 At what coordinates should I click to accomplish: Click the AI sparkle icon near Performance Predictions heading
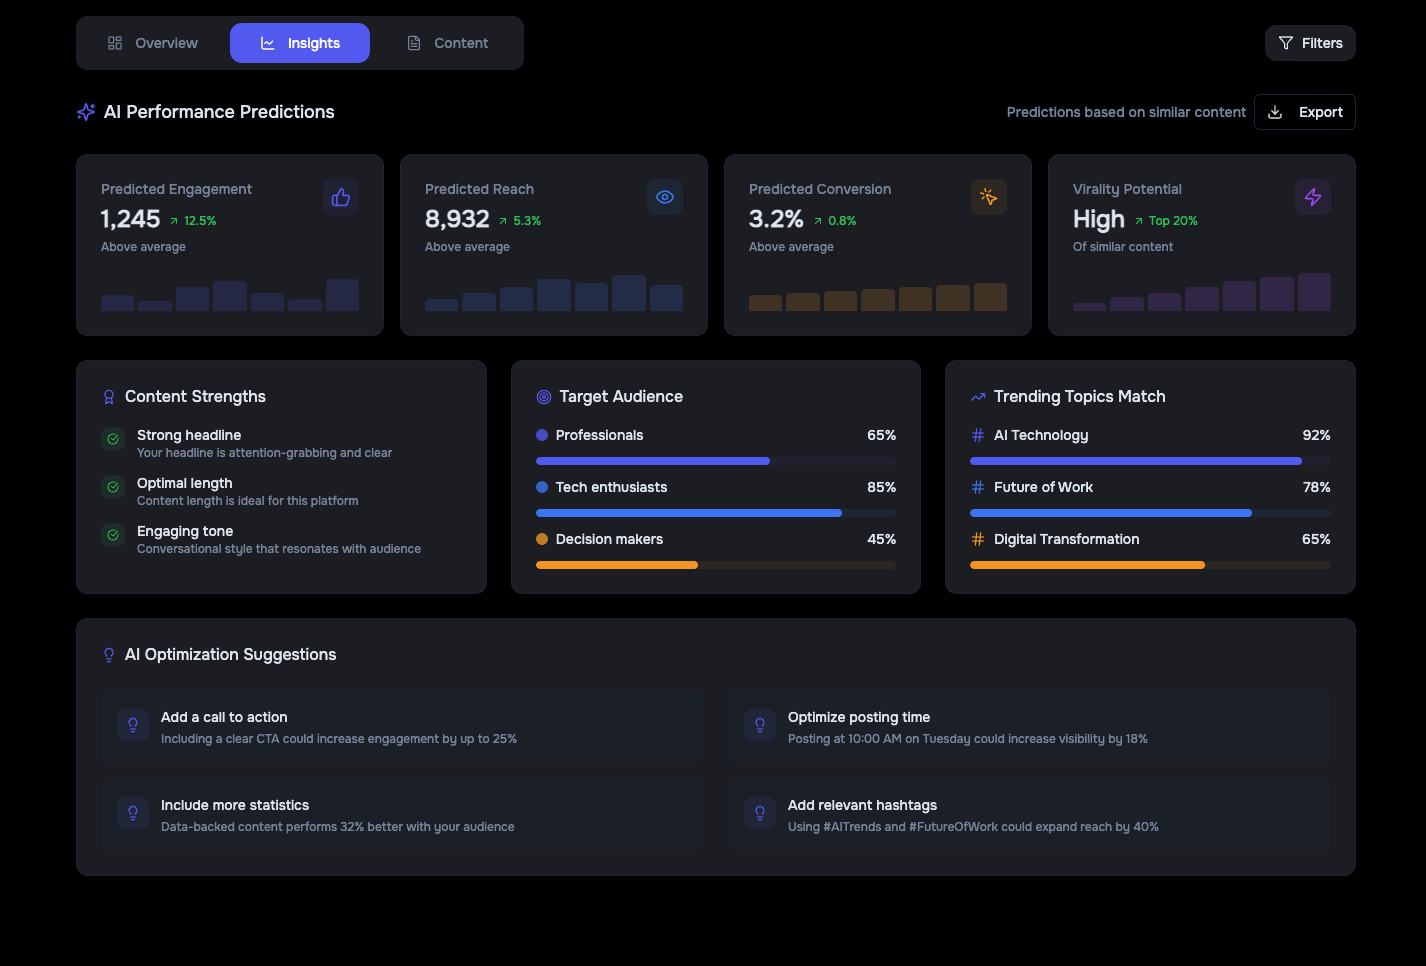pyautogui.click(x=86, y=111)
